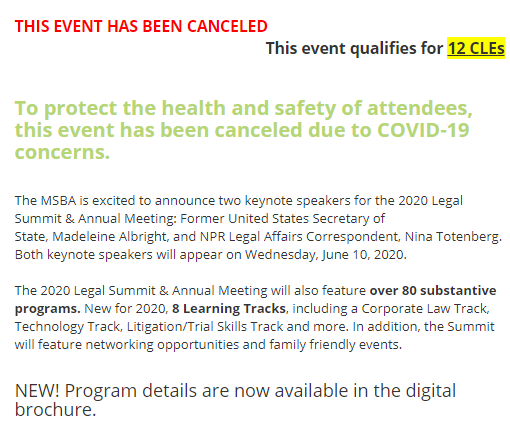Click the red 'THIS EVENT HAS BEEN CANCELED' heading
510x441 pixels.
141,26
